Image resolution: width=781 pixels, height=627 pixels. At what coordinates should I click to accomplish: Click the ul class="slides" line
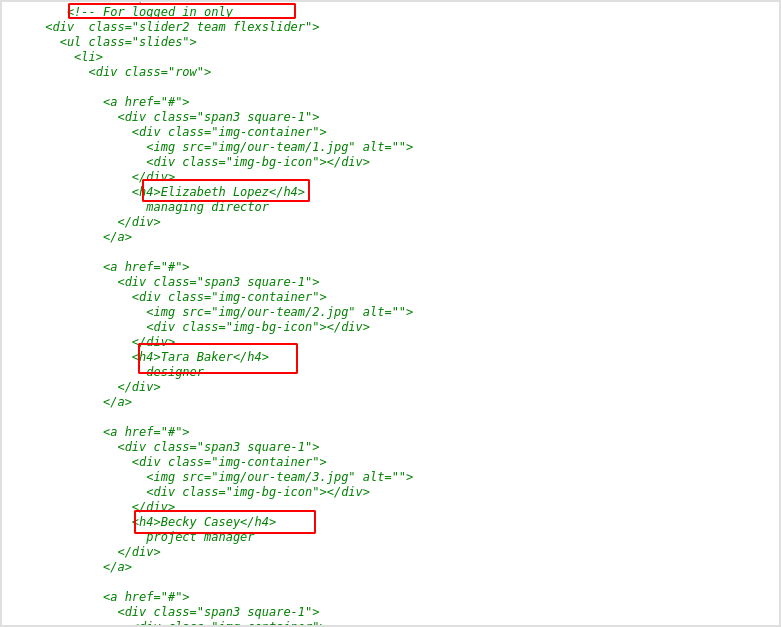pos(128,41)
